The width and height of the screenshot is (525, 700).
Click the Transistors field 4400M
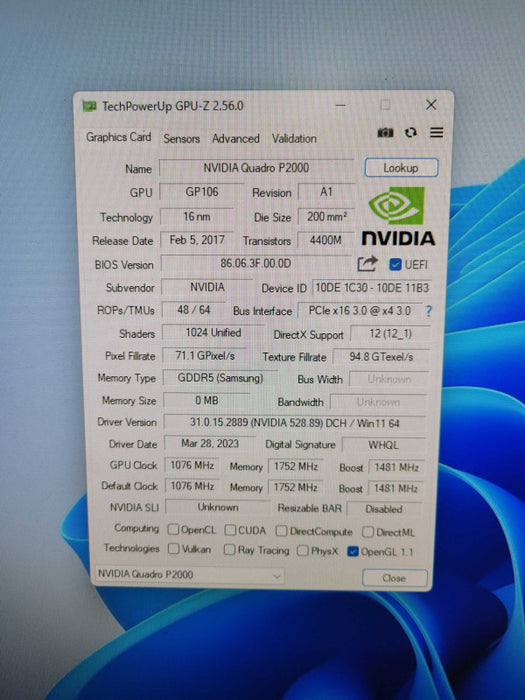[x=326, y=241]
